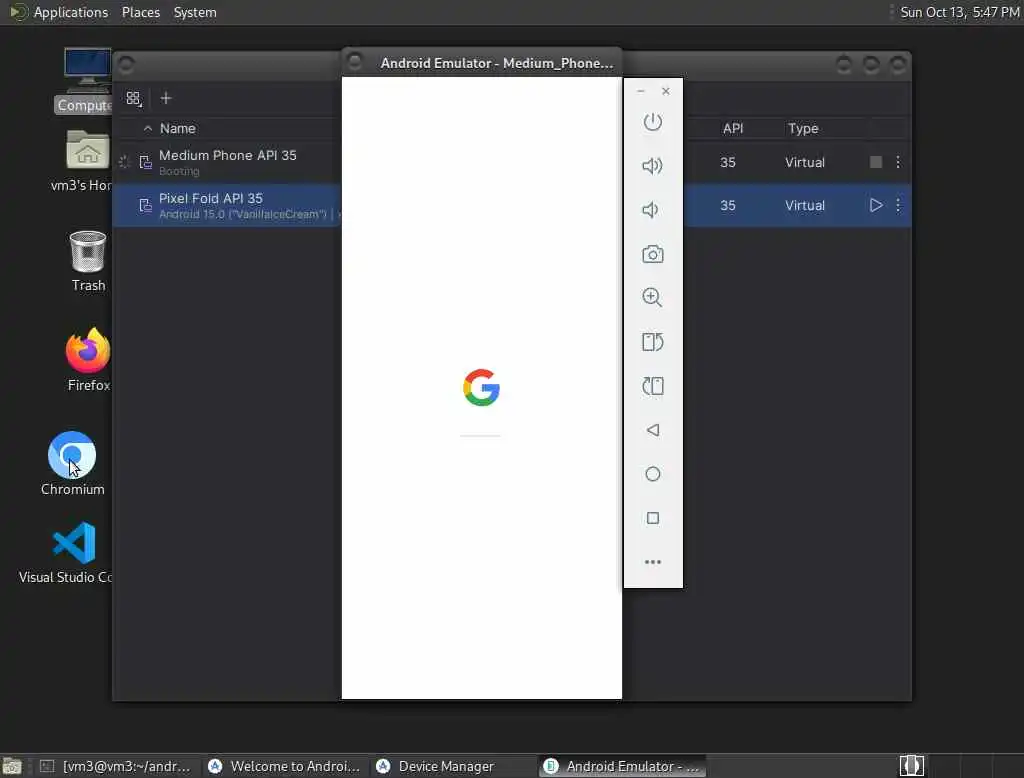Tap the emulator Back triangle button
Viewport: 1024px width, 778px height.
(652, 430)
